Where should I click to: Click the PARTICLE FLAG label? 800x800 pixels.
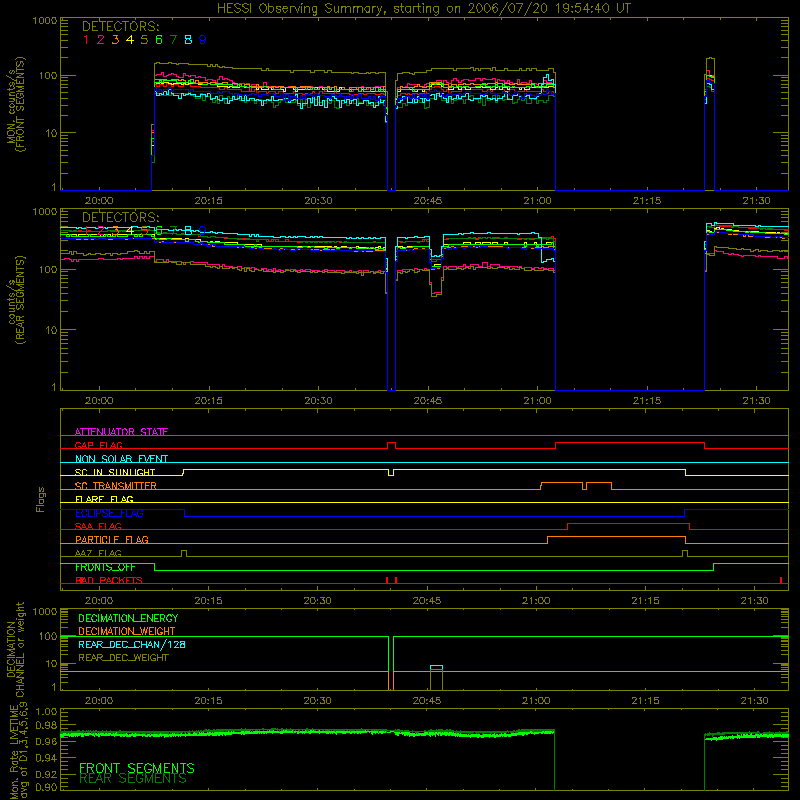[112, 539]
